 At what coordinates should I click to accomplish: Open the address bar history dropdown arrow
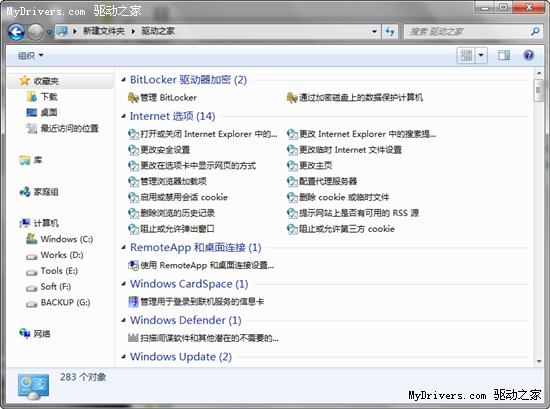[374, 32]
